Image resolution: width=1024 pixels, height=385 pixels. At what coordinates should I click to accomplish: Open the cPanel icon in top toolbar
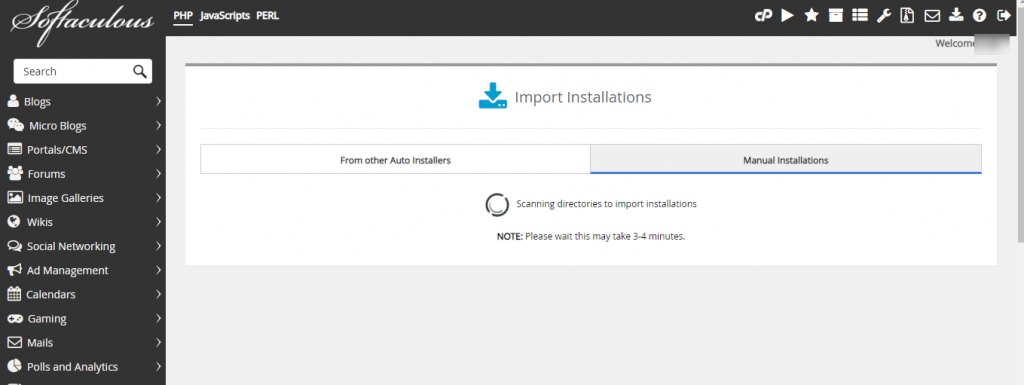click(763, 16)
